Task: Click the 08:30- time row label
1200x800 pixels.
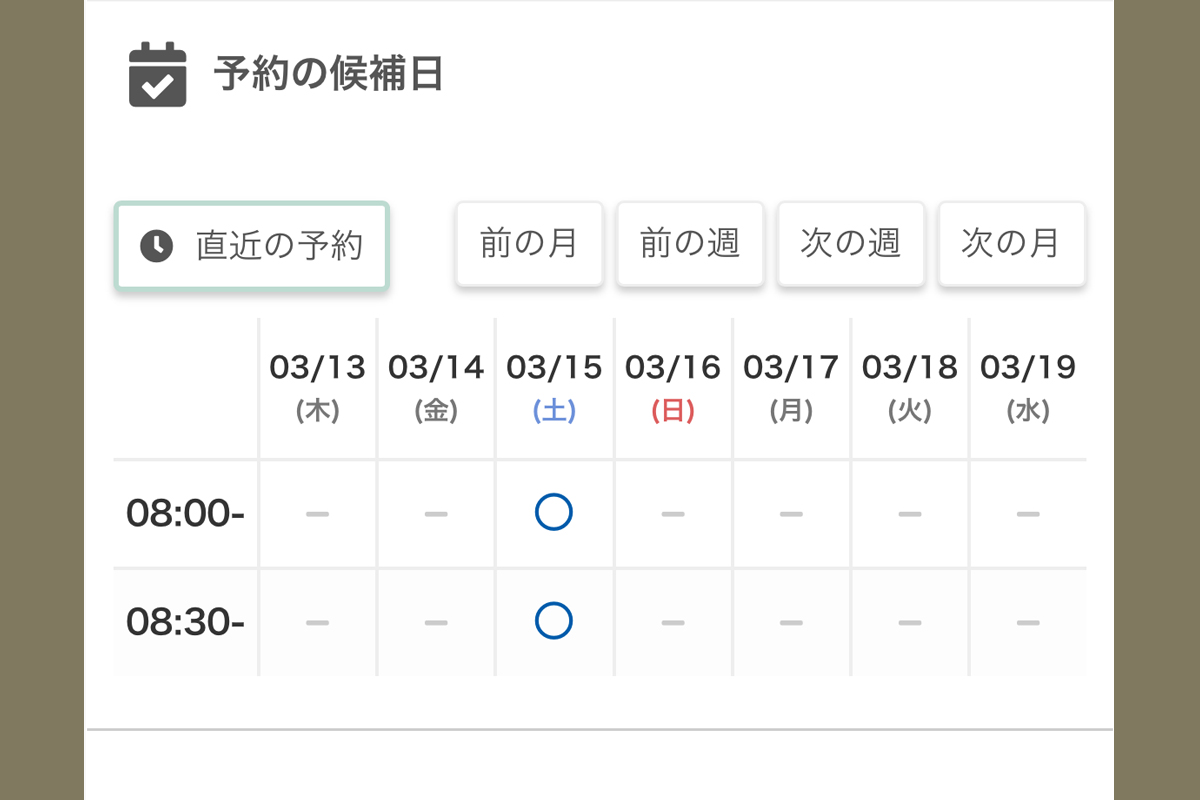Action: [186, 622]
